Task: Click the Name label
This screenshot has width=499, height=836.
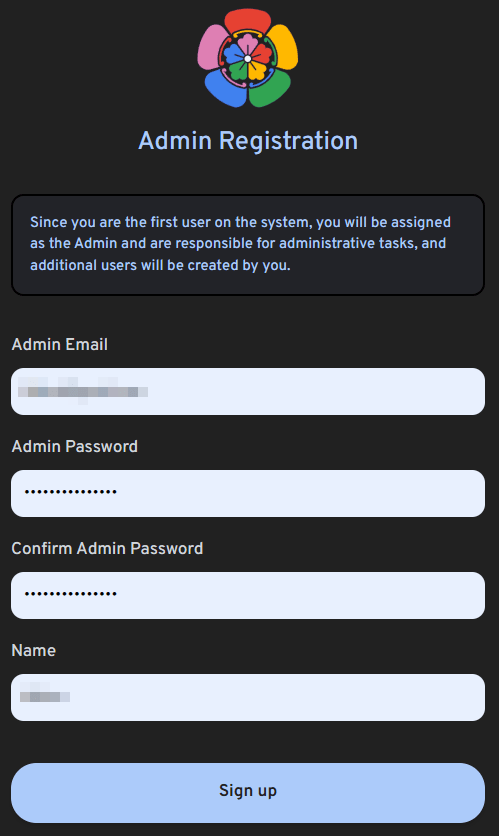Action: [34, 650]
